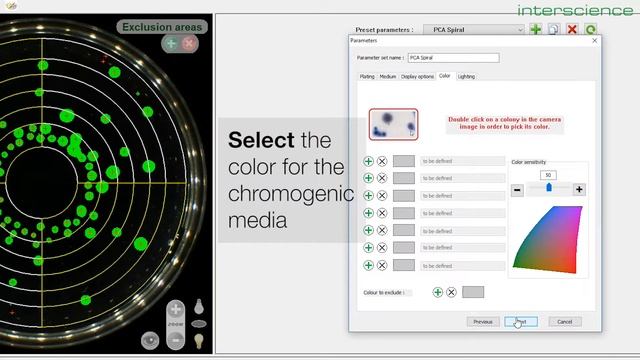Click the color sensitivity slider handle
The image size is (640, 360).
coord(549,187)
